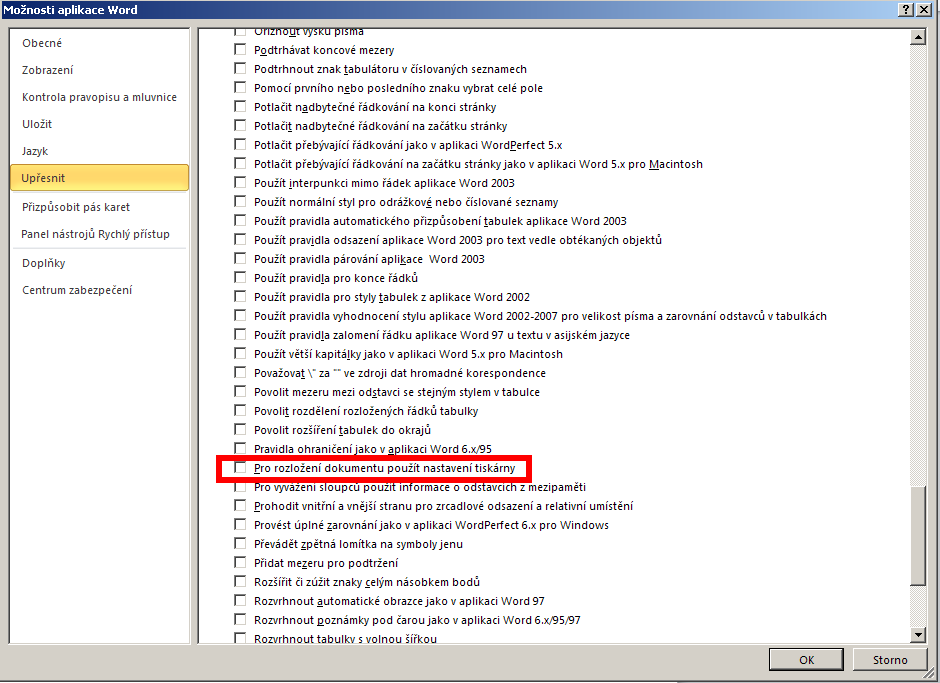The image size is (940, 683).
Task: Toggle Povolit mezeru mezi odstavci v tabulce
Action: (x=240, y=391)
